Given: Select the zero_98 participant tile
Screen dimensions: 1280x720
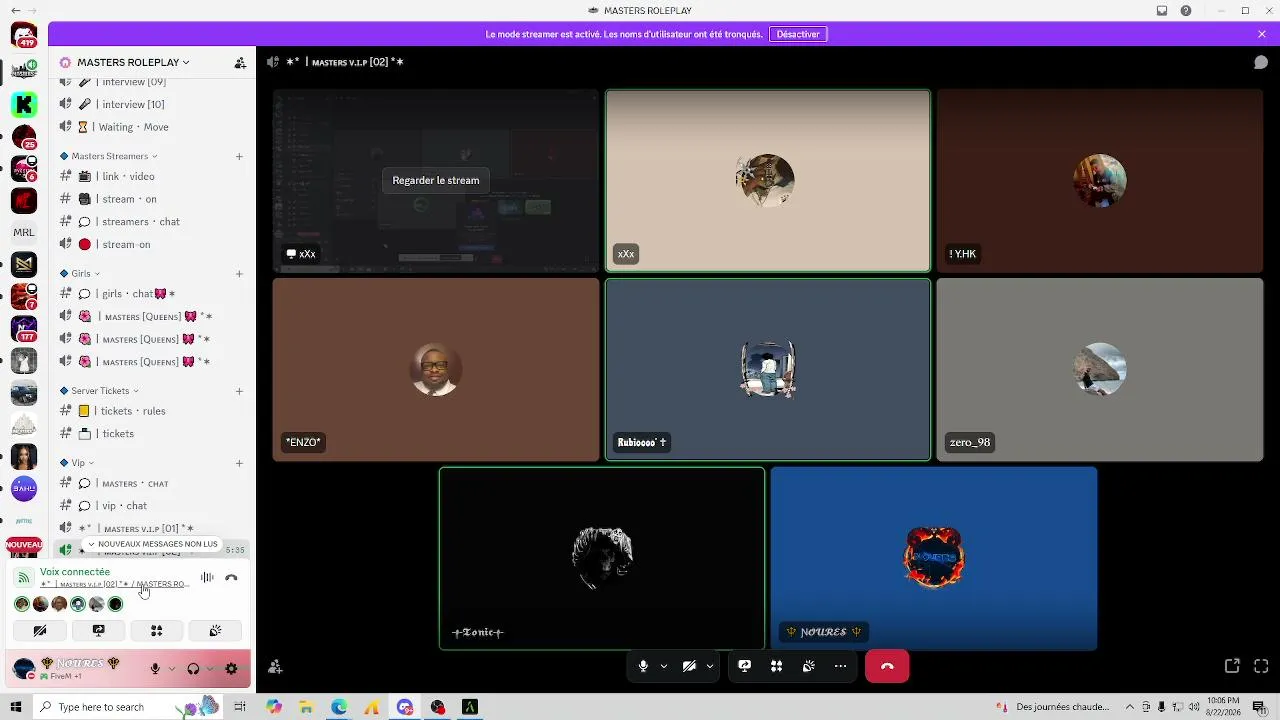Looking at the screenshot, I should 1100,369.
